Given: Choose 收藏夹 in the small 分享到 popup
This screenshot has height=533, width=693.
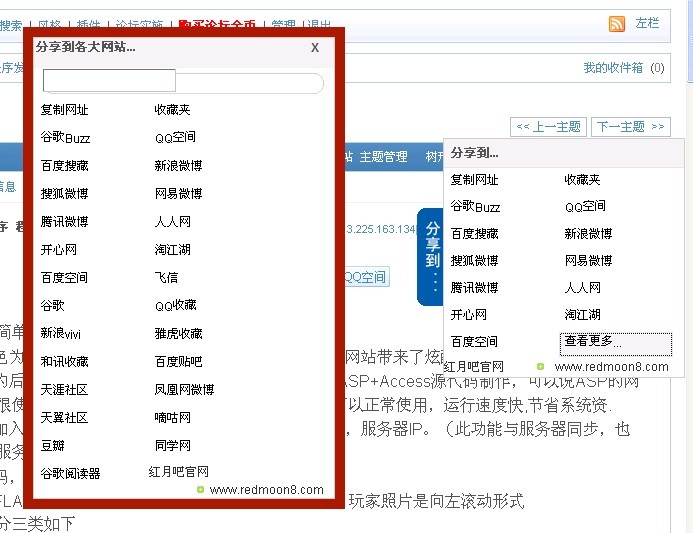Looking at the screenshot, I should [x=582, y=179].
